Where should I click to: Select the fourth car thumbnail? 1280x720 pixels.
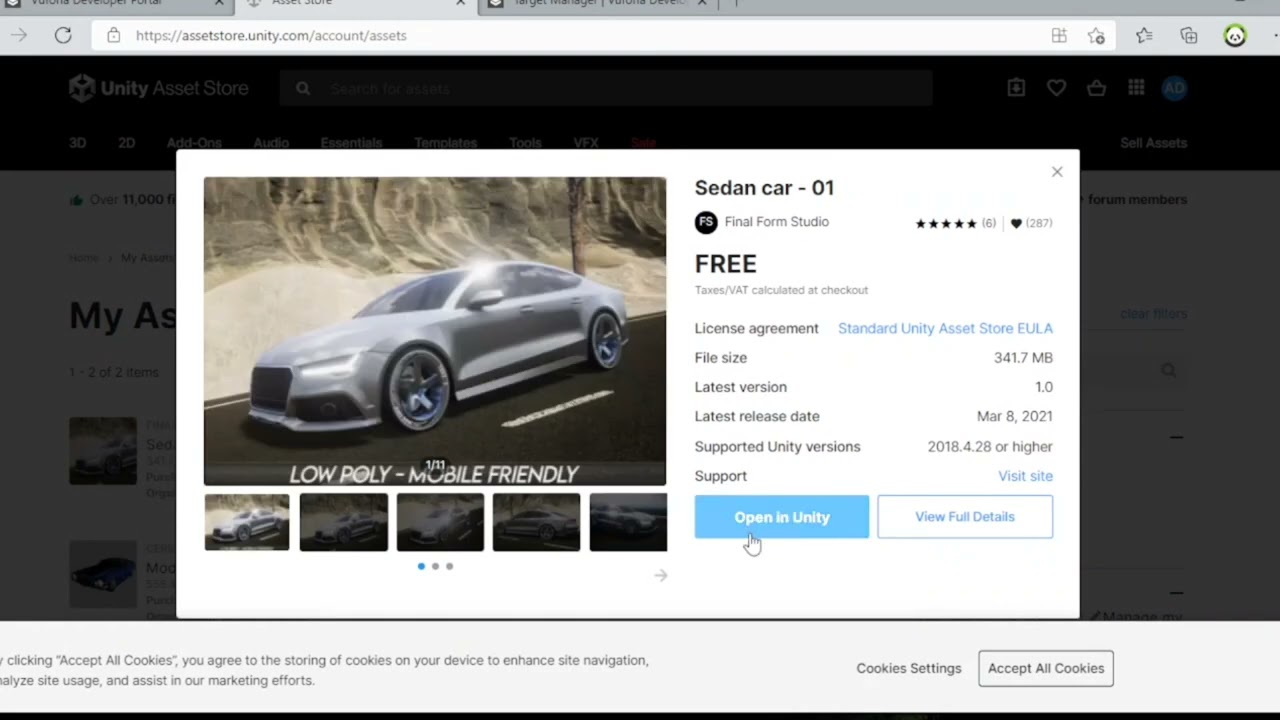536,522
